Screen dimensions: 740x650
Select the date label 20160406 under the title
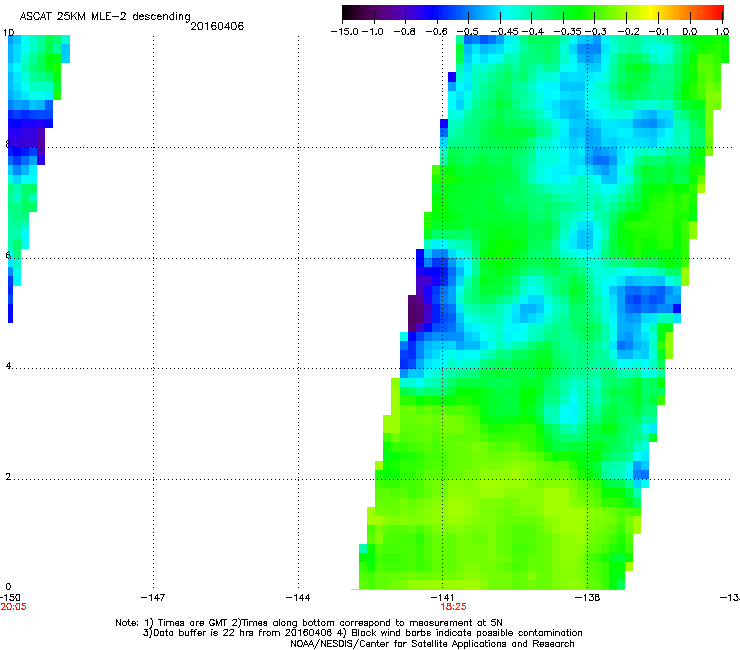[217, 26]
